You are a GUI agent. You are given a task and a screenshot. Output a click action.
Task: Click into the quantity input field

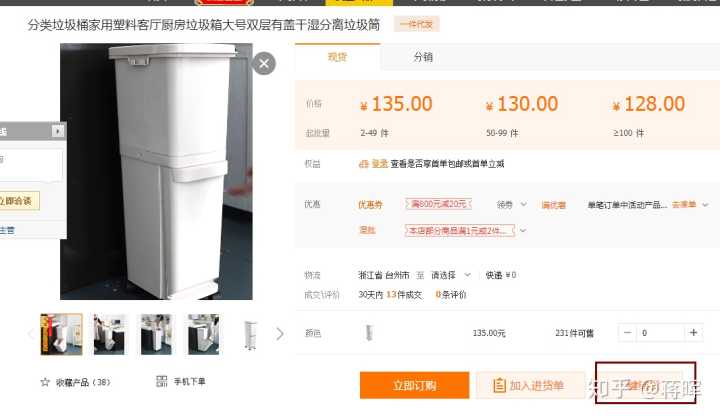(660, 333)
